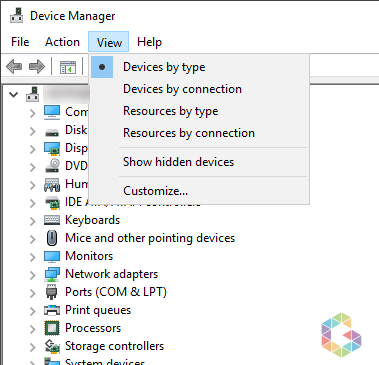Close the open View menu
The width and height of the screenshot is (379, 365).
point(109,42)
